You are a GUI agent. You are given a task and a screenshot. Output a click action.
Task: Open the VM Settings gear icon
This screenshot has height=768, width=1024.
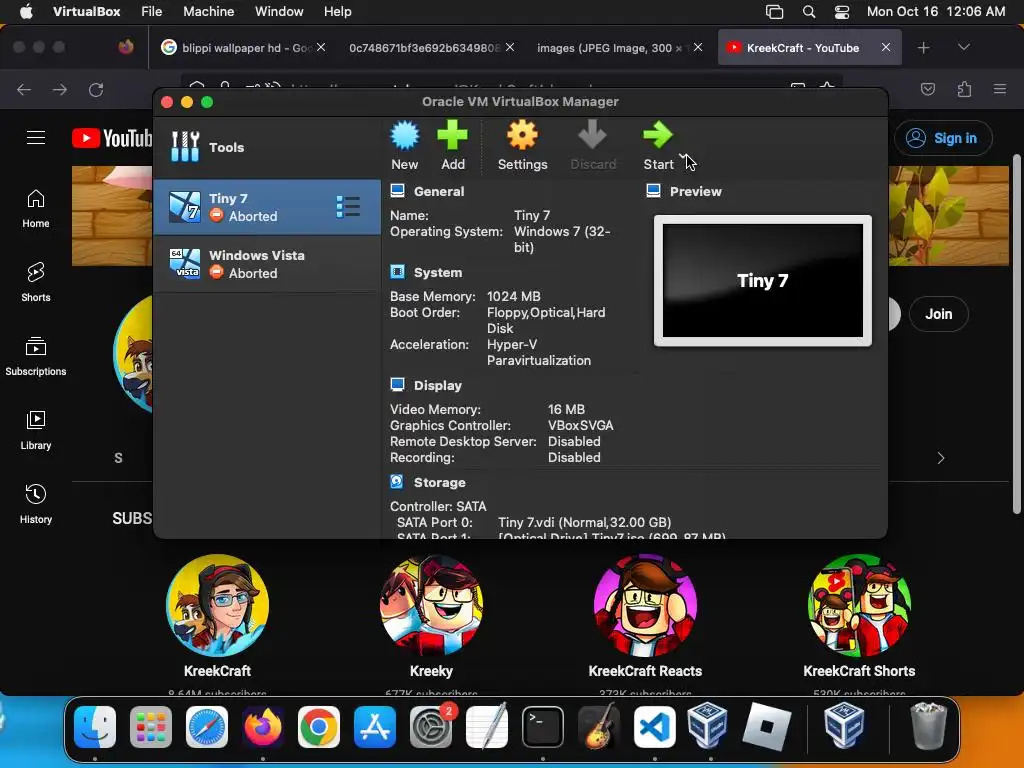(x=522, y=145)
